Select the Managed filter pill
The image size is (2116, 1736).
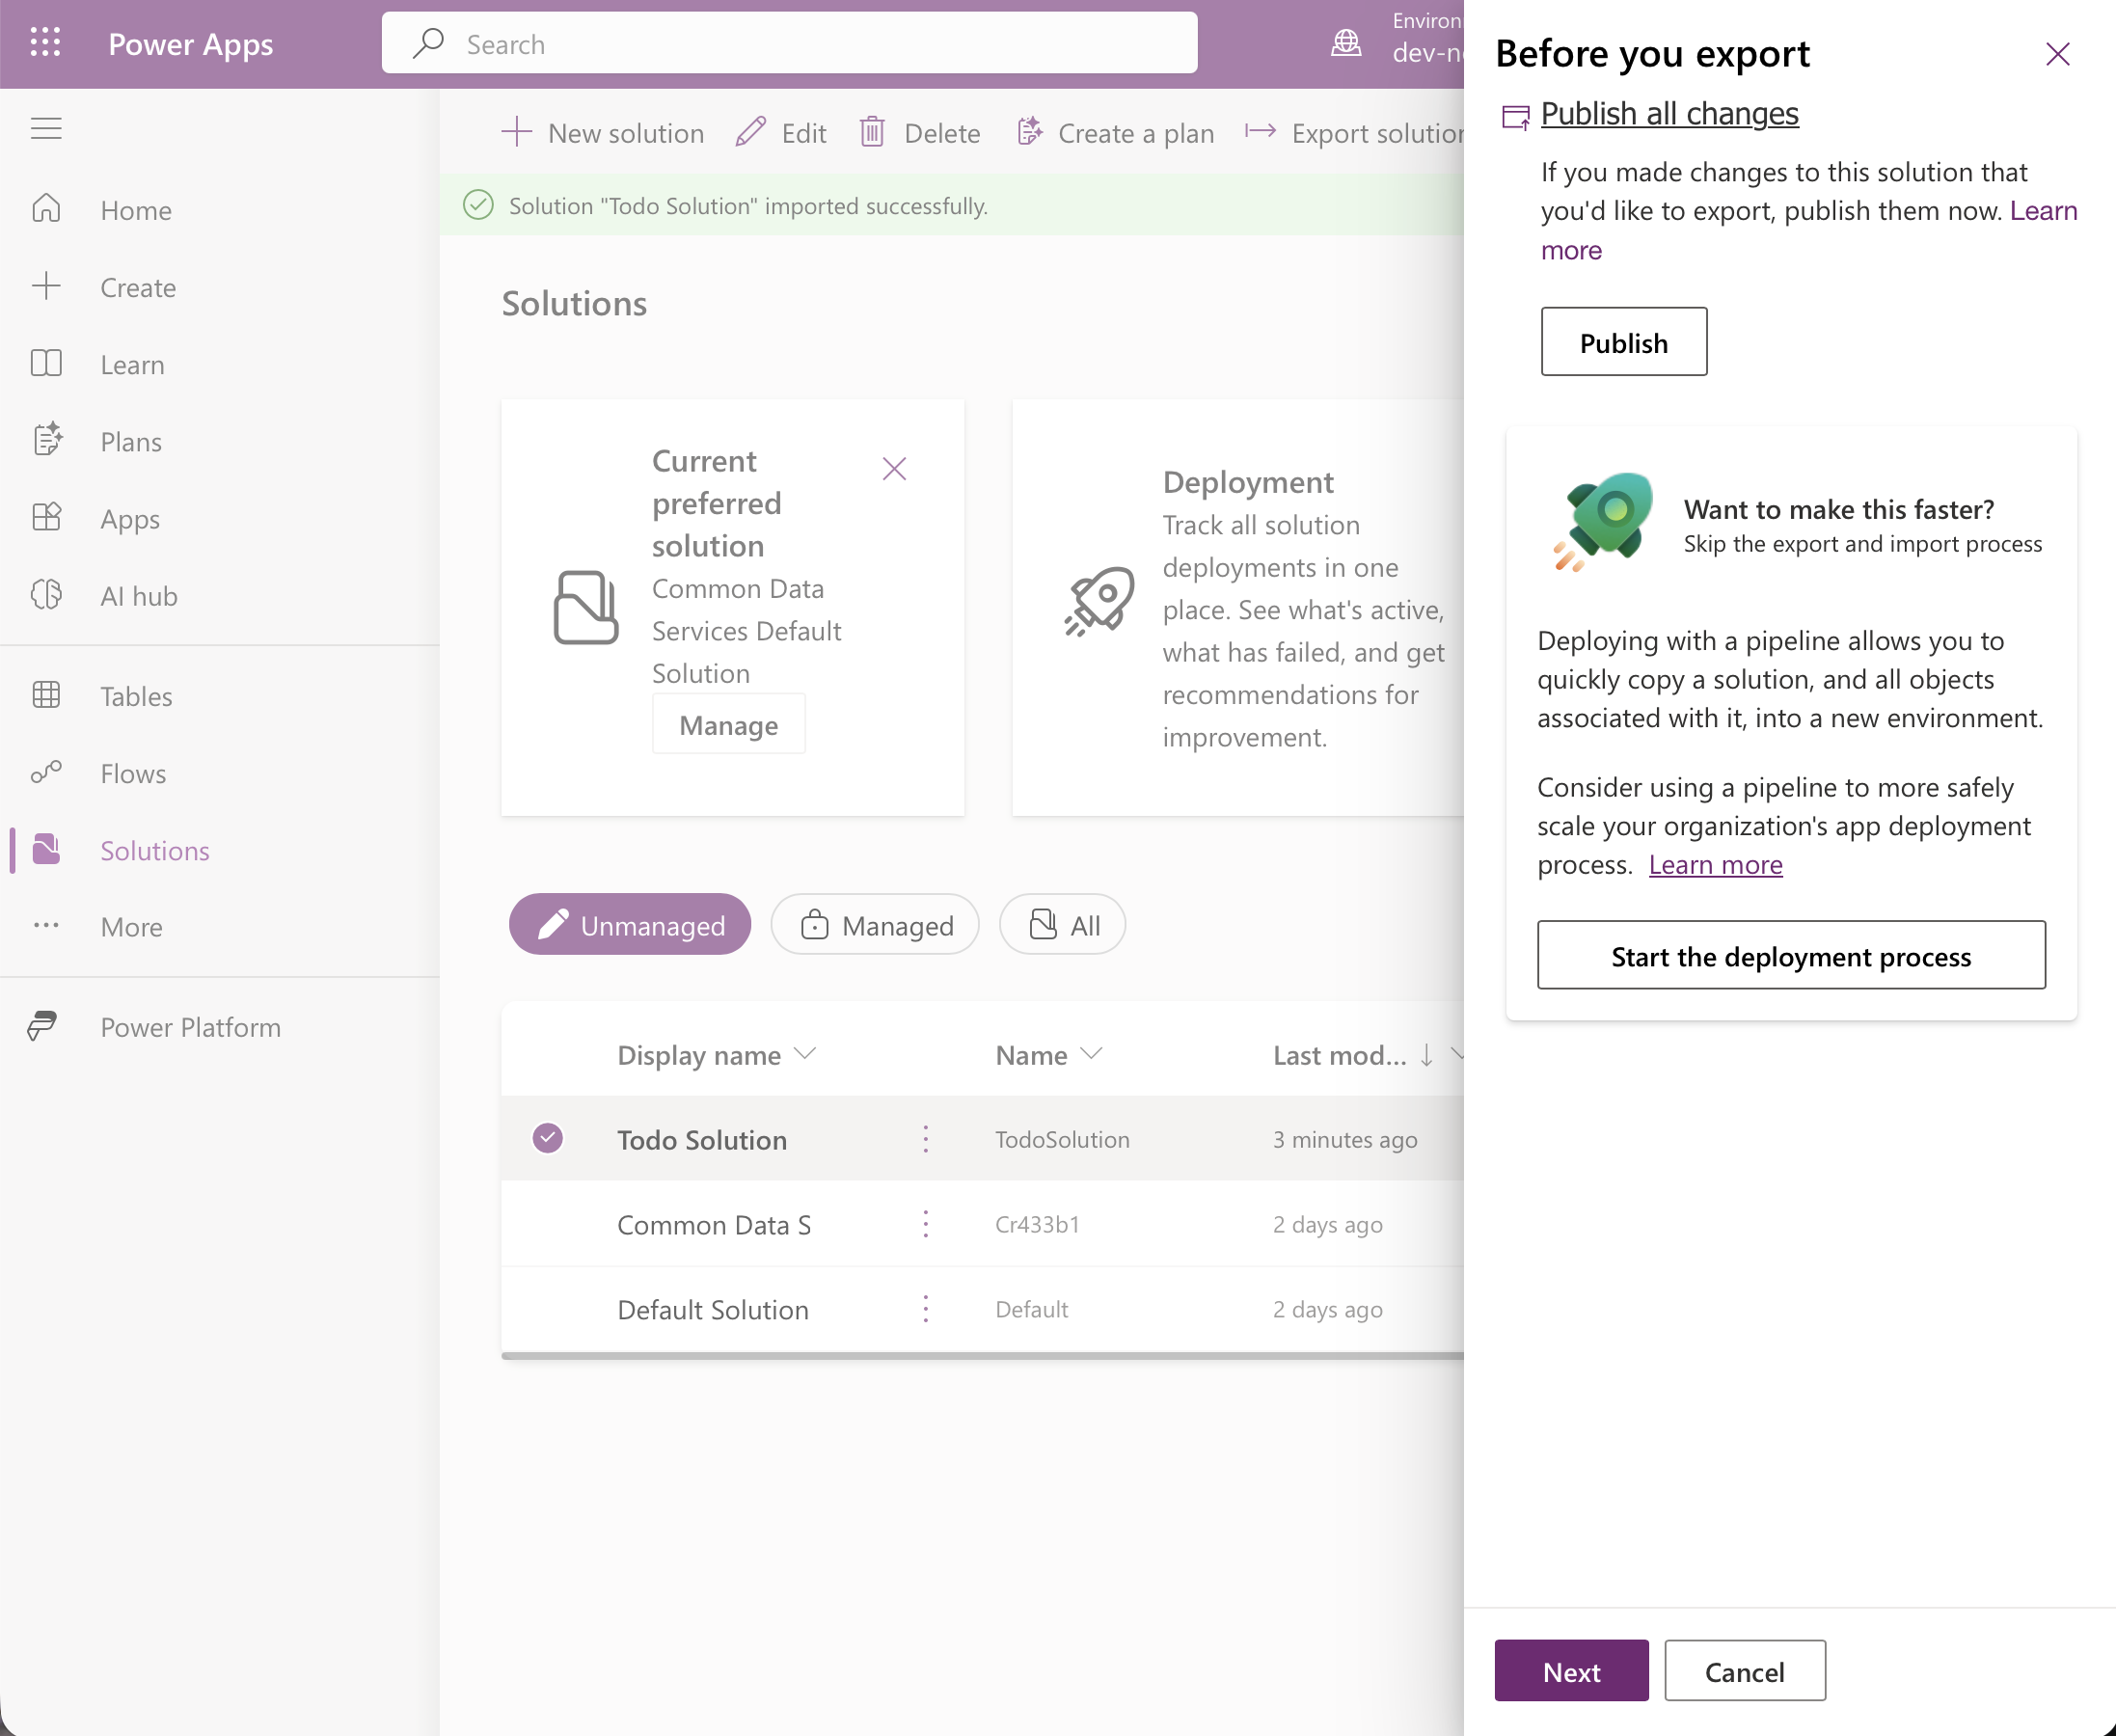tap(875, 925)
